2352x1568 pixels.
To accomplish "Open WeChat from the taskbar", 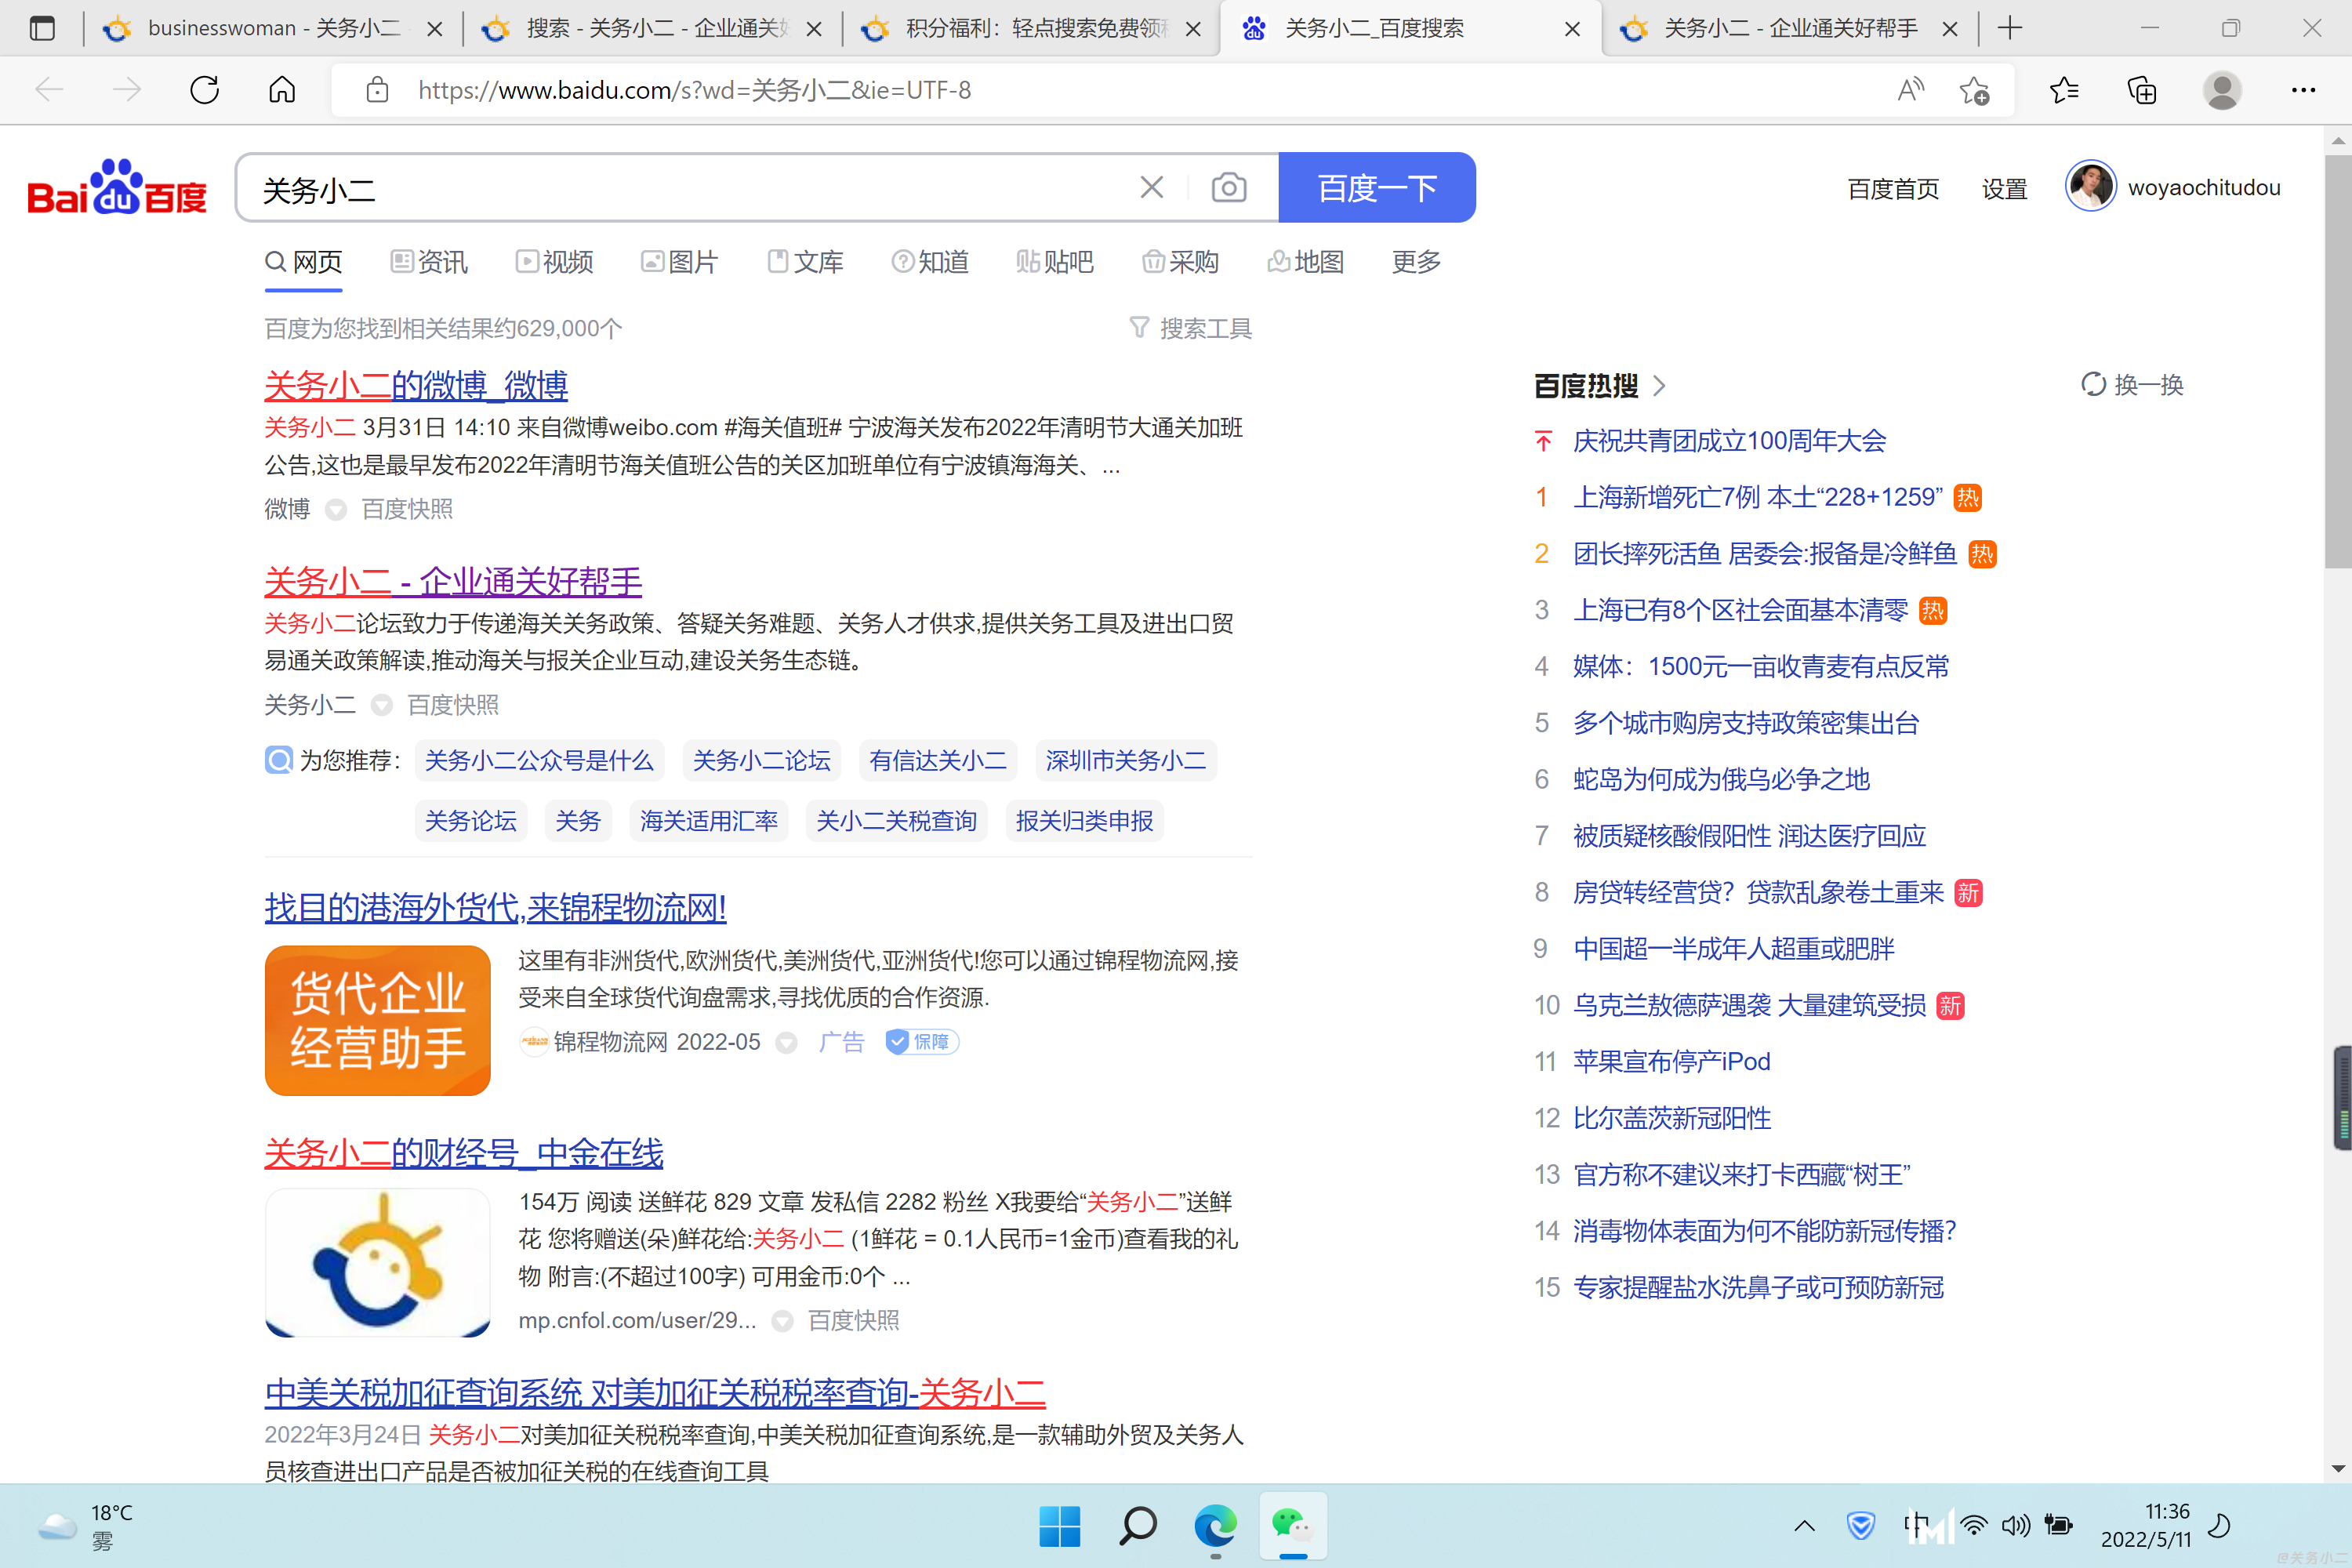I will point(1293,1526).
